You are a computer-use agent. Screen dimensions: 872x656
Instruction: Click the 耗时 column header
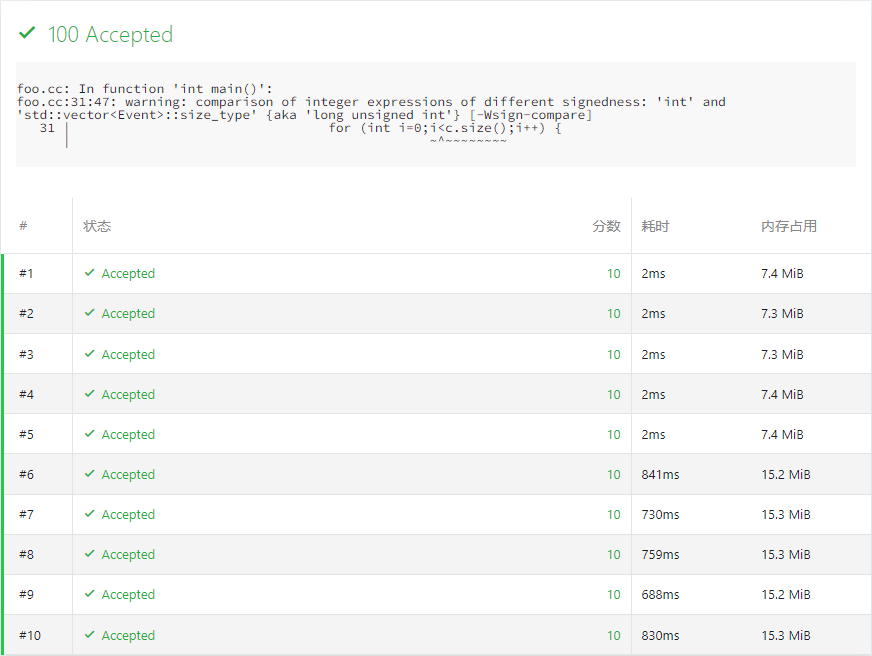pos(655,226)
